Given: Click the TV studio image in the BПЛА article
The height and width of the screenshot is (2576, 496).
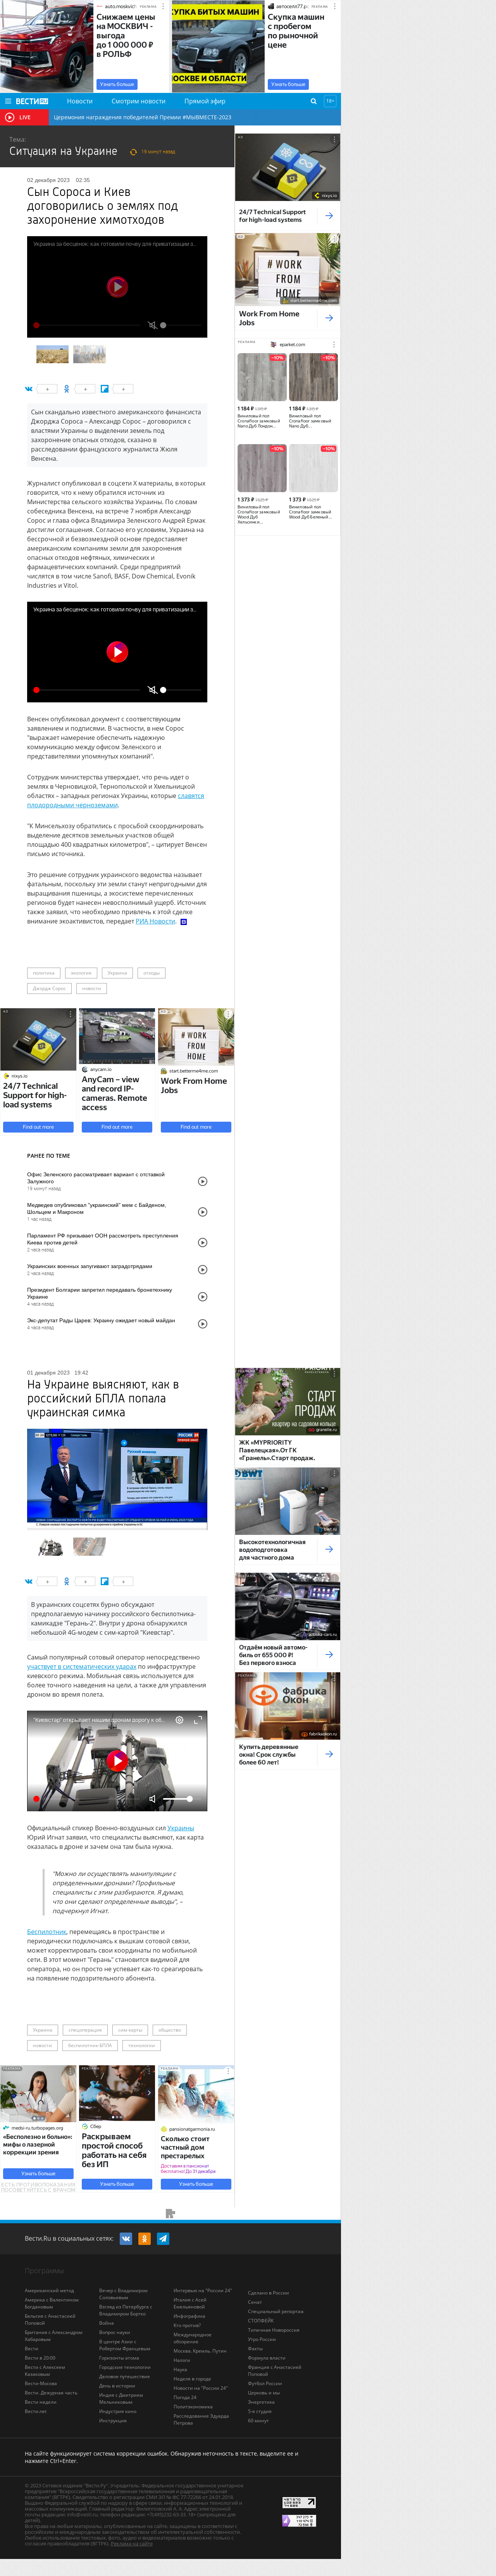Looking at the screenshot, I should pos(117,1479).
